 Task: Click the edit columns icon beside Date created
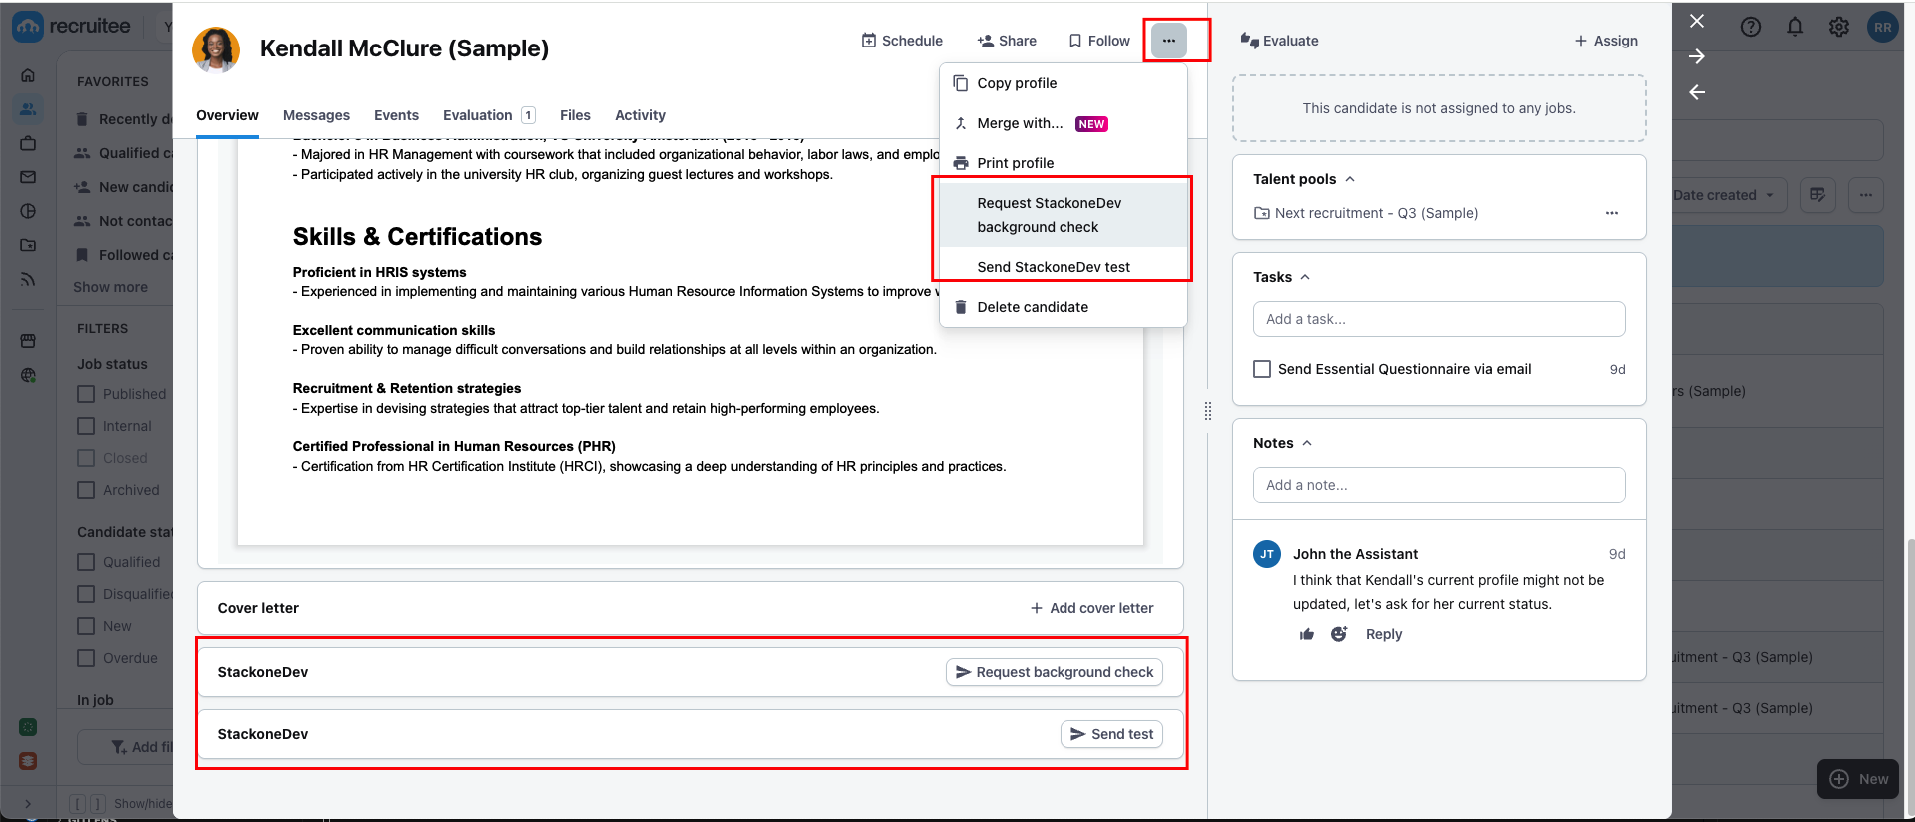click(x=1818, y=195)
